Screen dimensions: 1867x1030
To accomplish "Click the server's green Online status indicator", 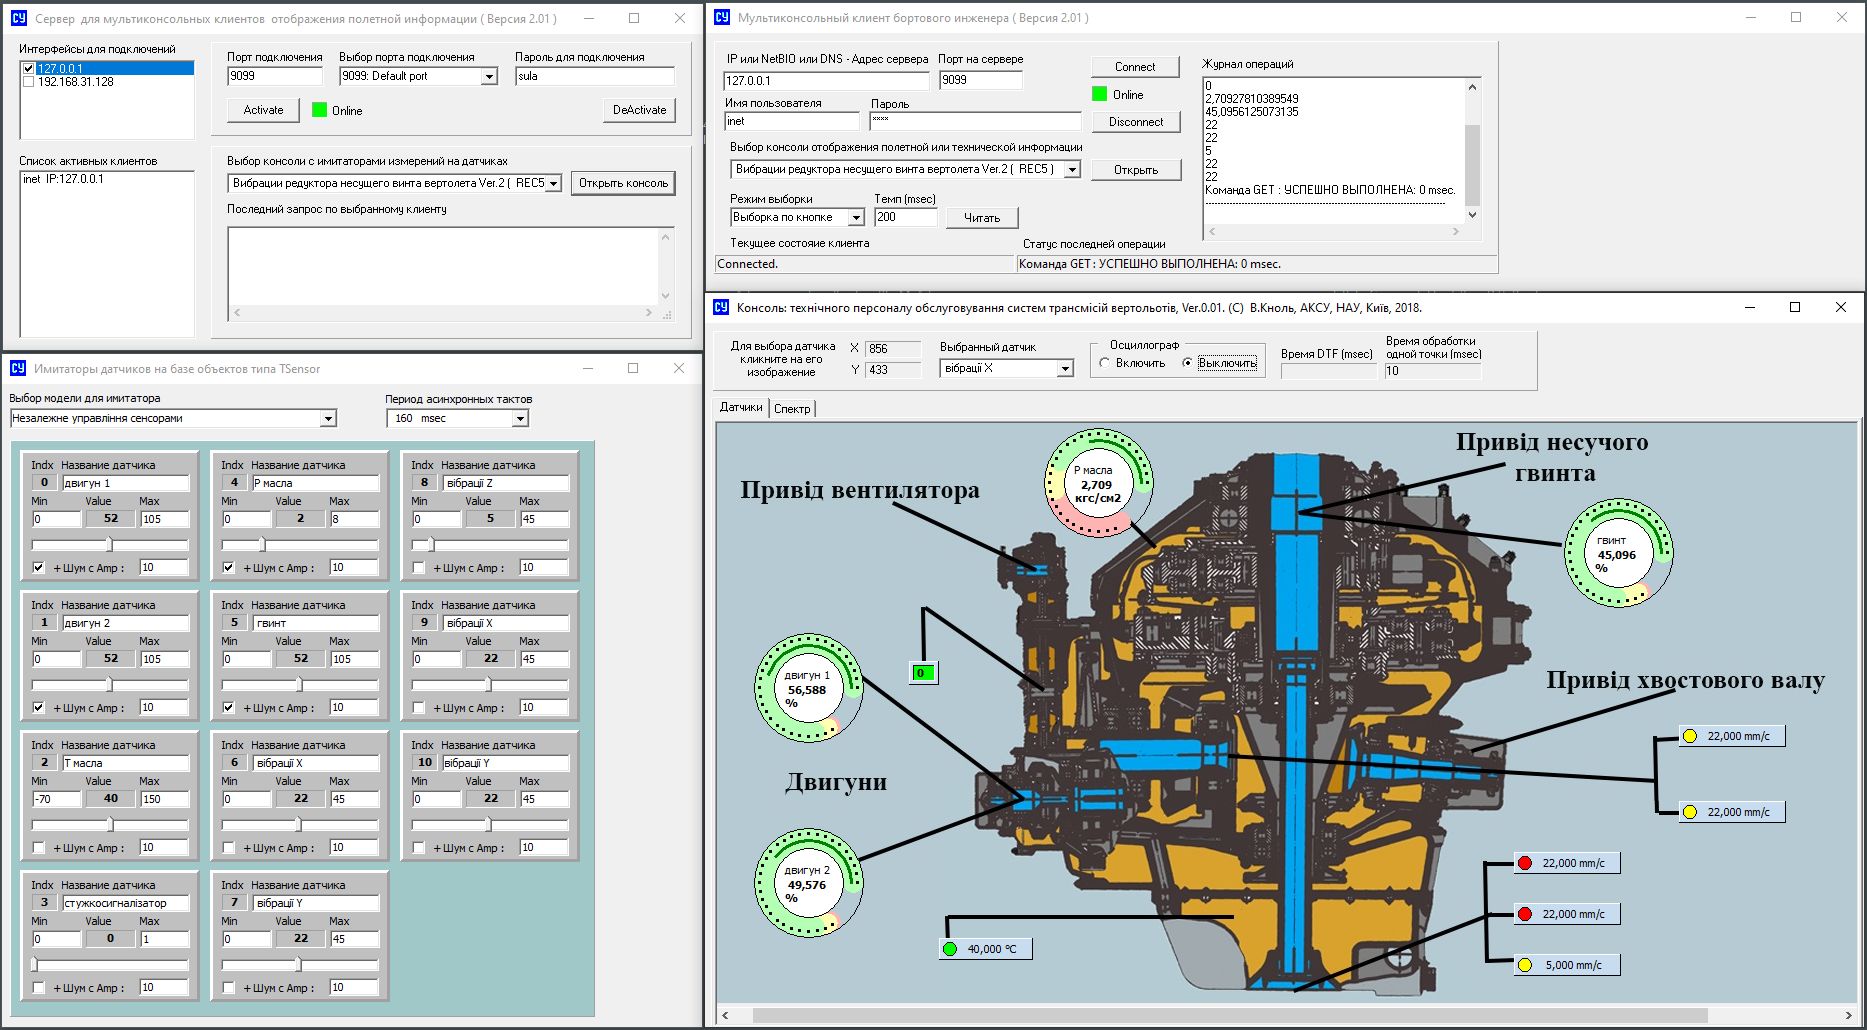I will [320, 110].
